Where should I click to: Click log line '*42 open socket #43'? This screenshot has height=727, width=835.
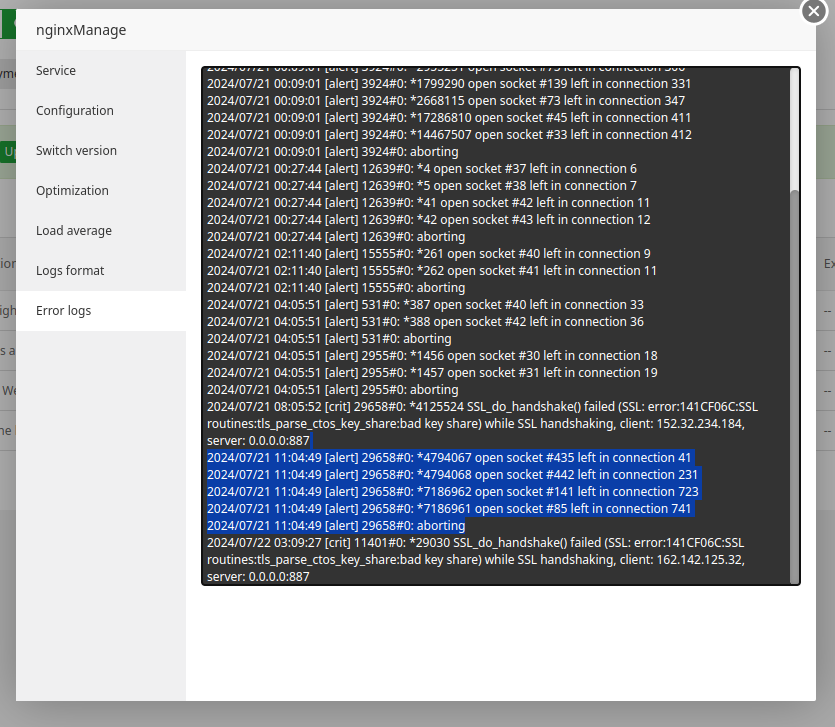click(429, 220)
